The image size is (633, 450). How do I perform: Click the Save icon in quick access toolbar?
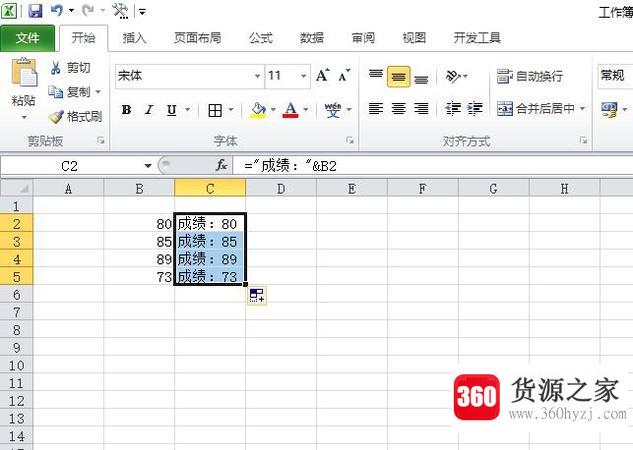click(35, 10)
